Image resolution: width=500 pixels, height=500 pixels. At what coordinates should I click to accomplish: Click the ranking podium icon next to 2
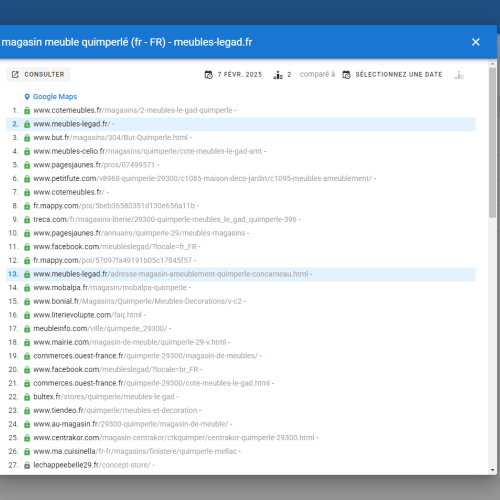tap(278, 75)
